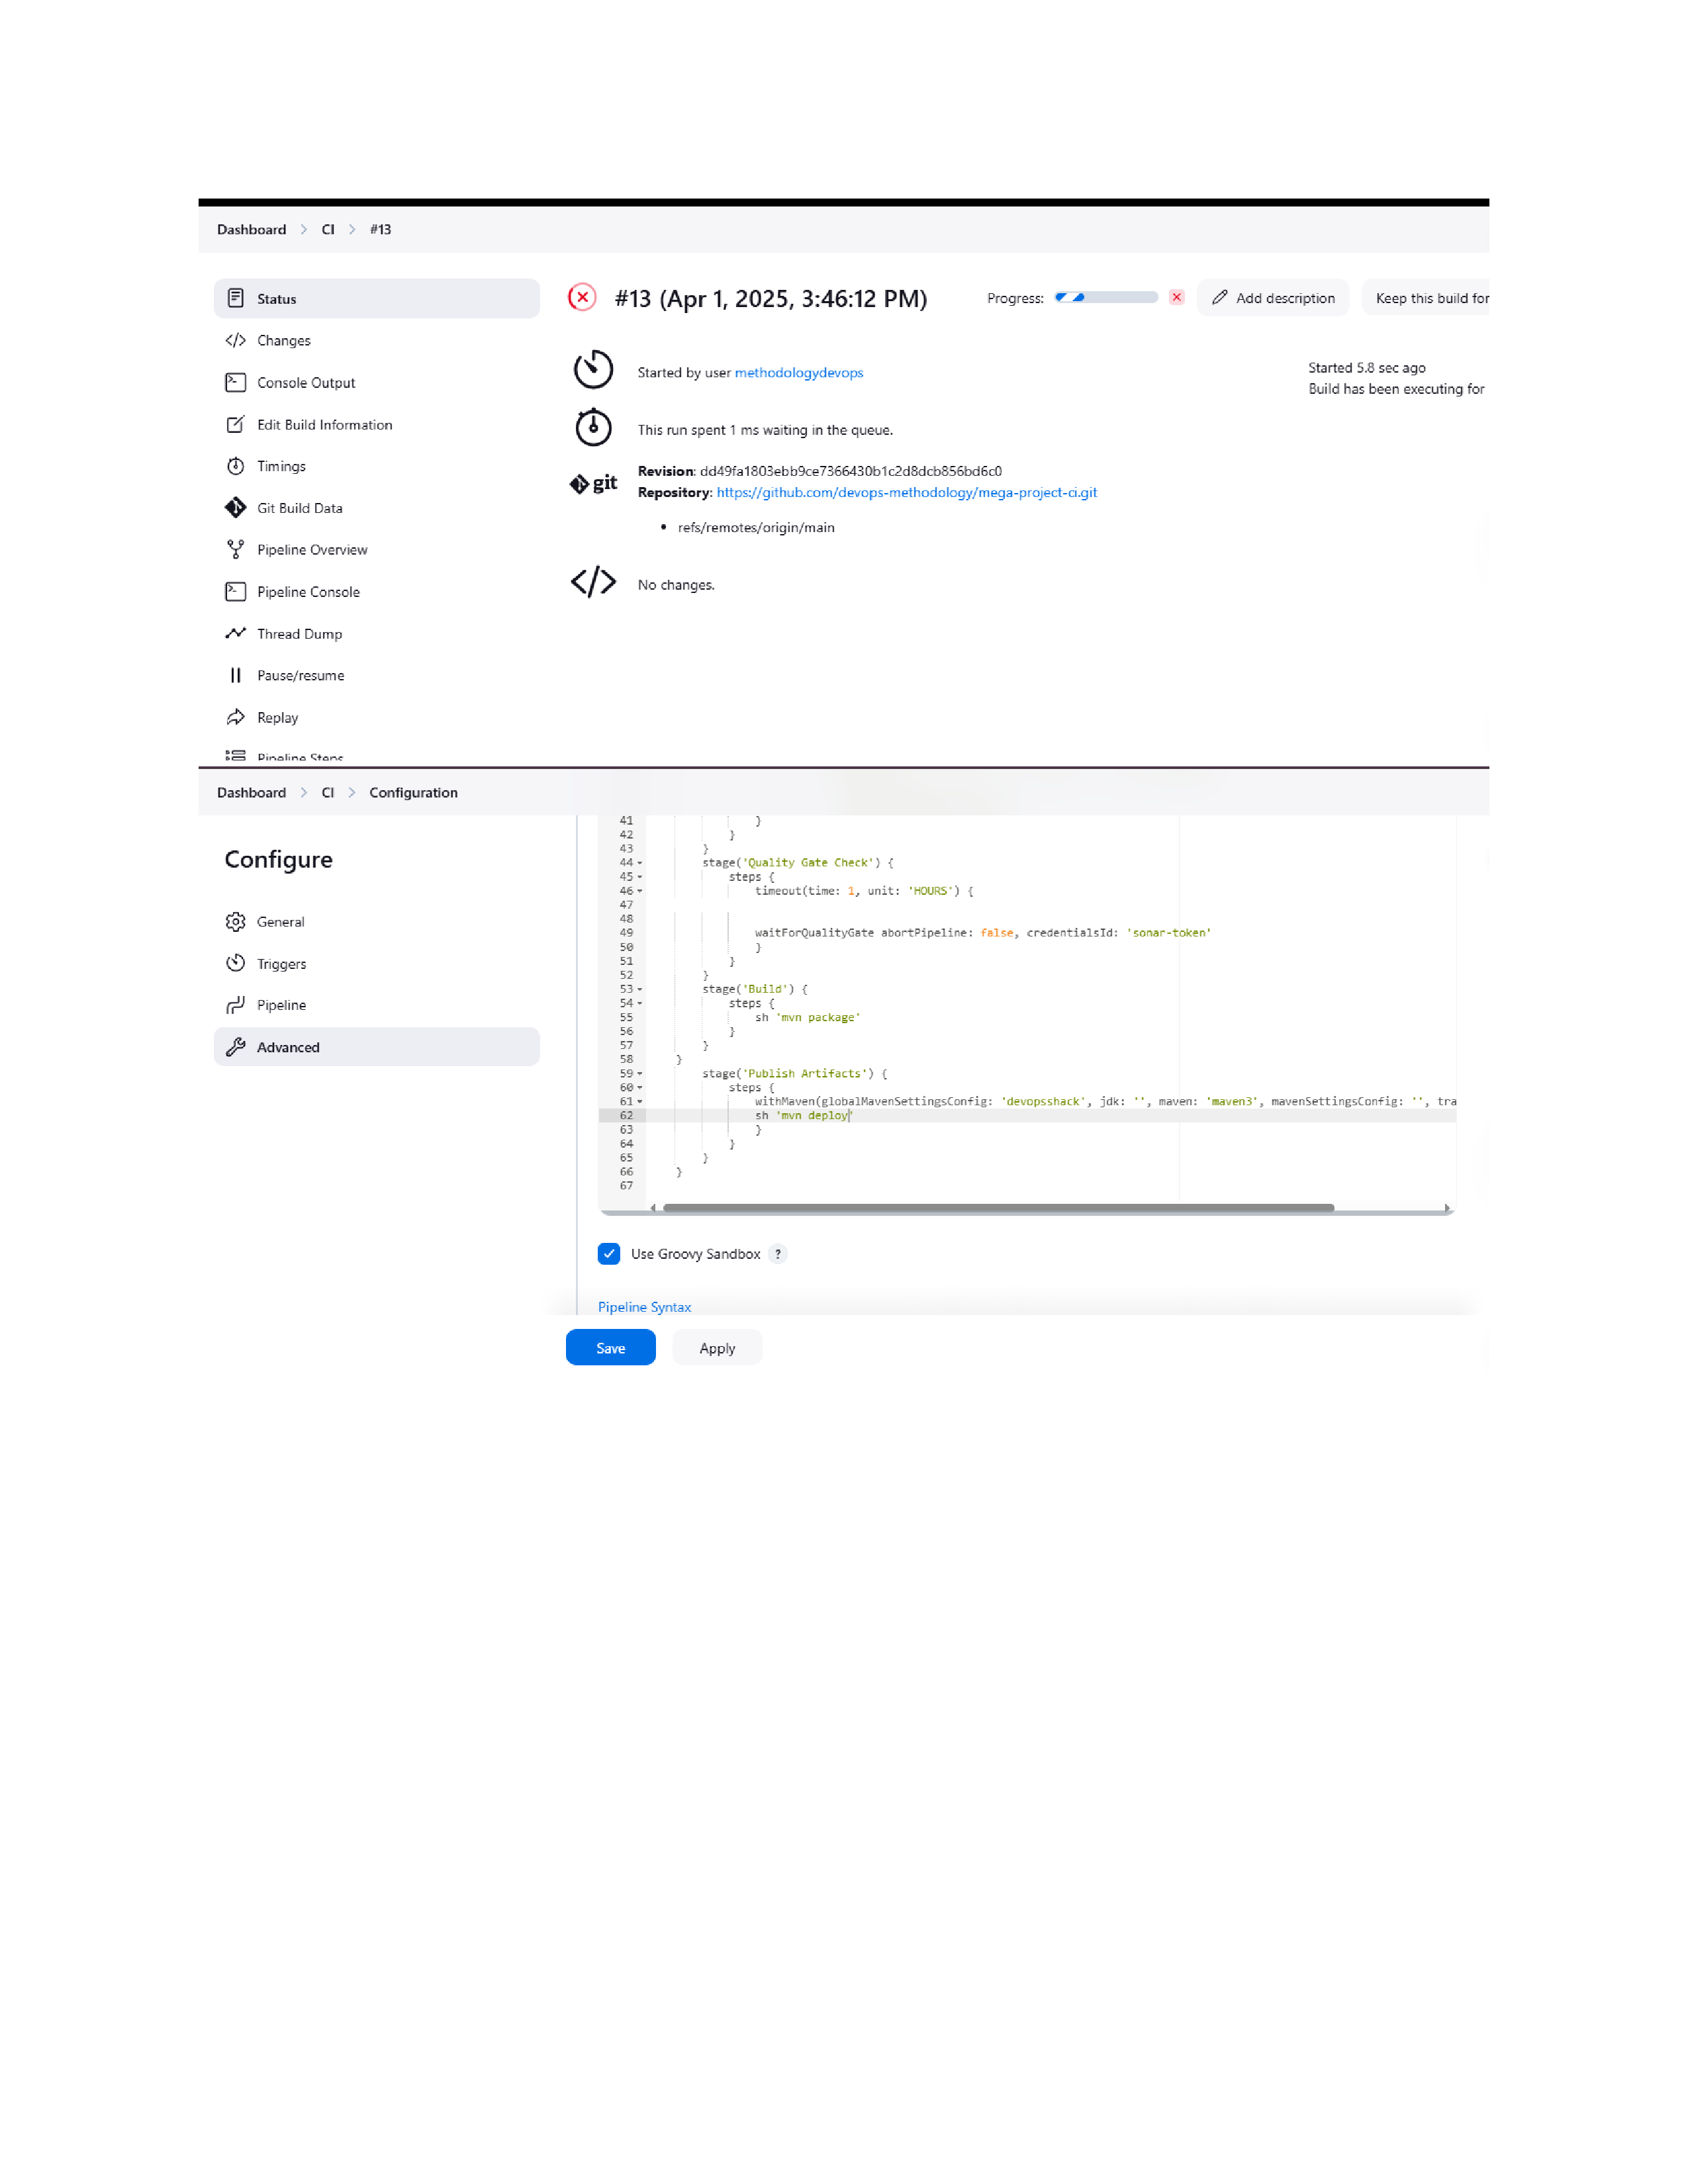Click the Status document icon in sidebar
Screen dimensions: 1688x2184
[235, 298]
